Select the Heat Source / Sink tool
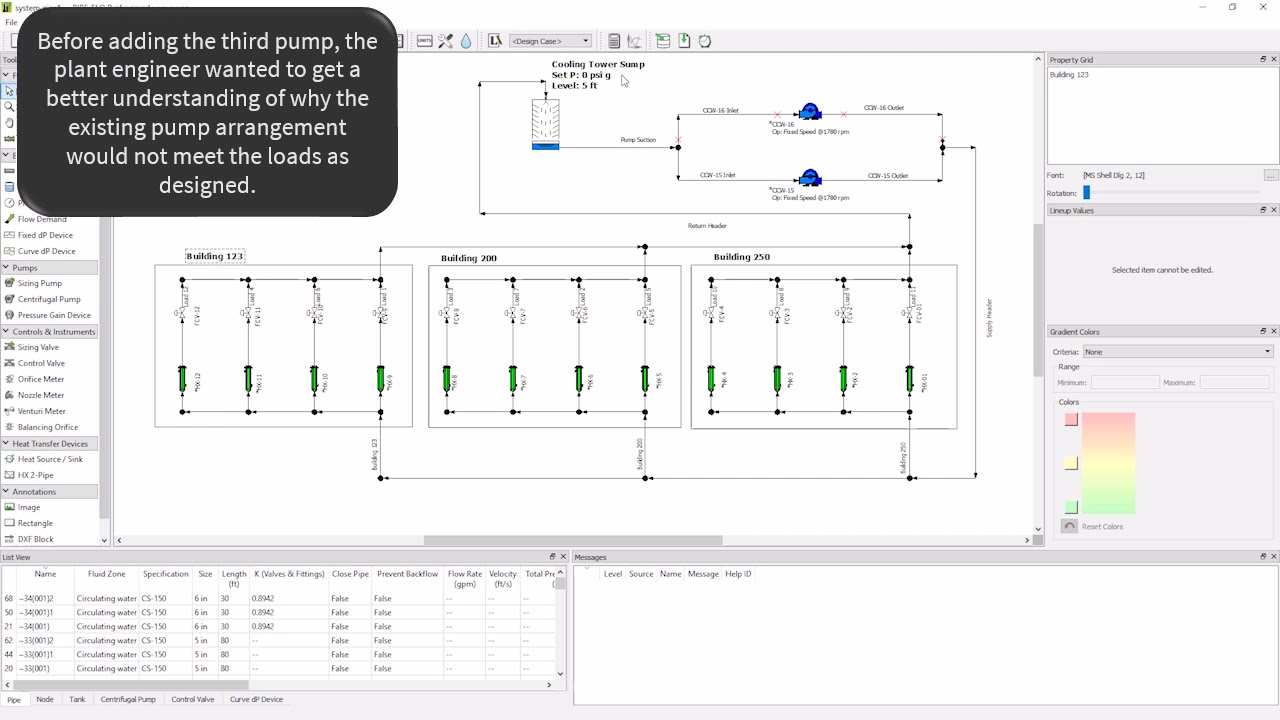 [50, 459]
